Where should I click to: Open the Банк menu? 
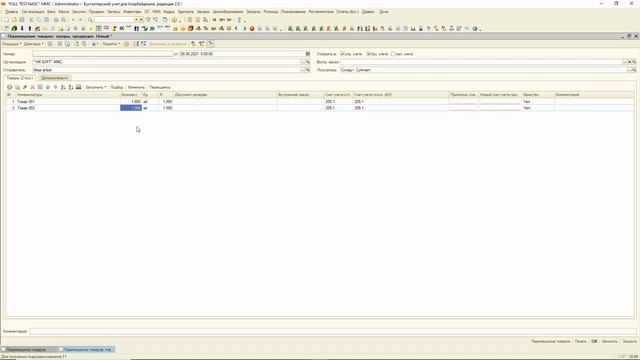point(51,12)
